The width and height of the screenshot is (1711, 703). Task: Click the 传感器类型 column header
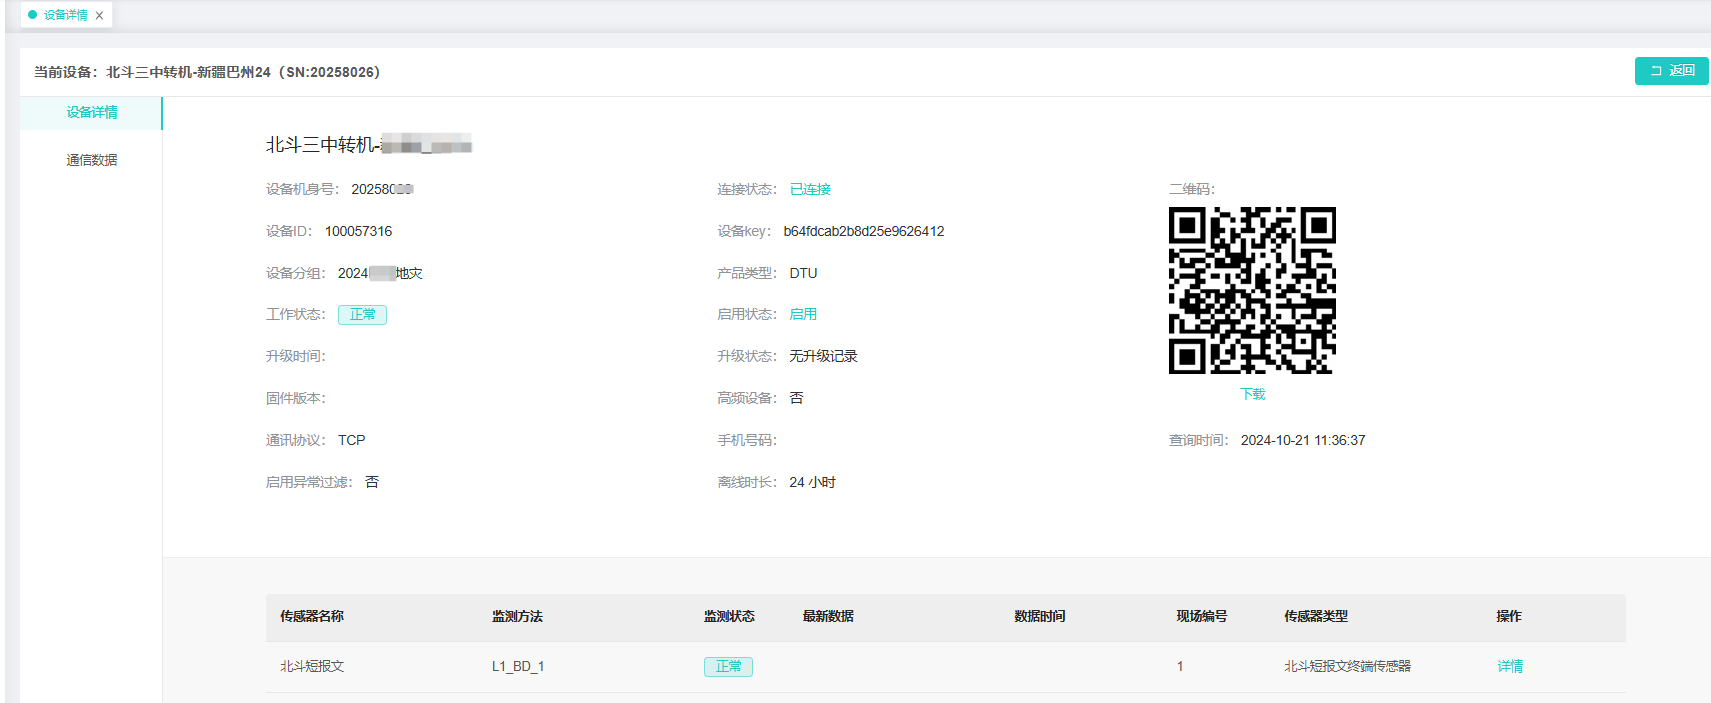(x=1316, y=617)
